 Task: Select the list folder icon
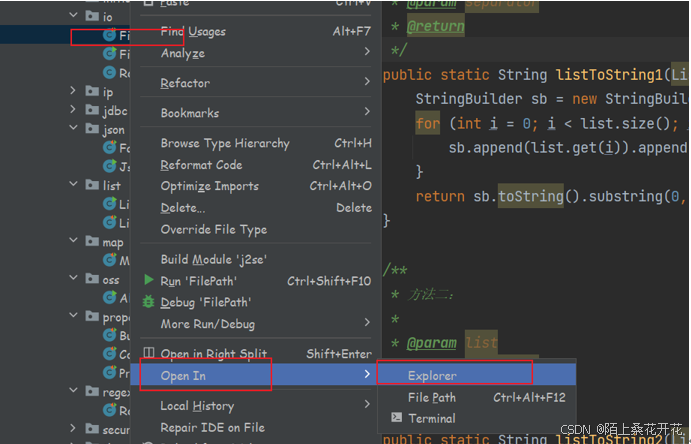tap(92, 185)
